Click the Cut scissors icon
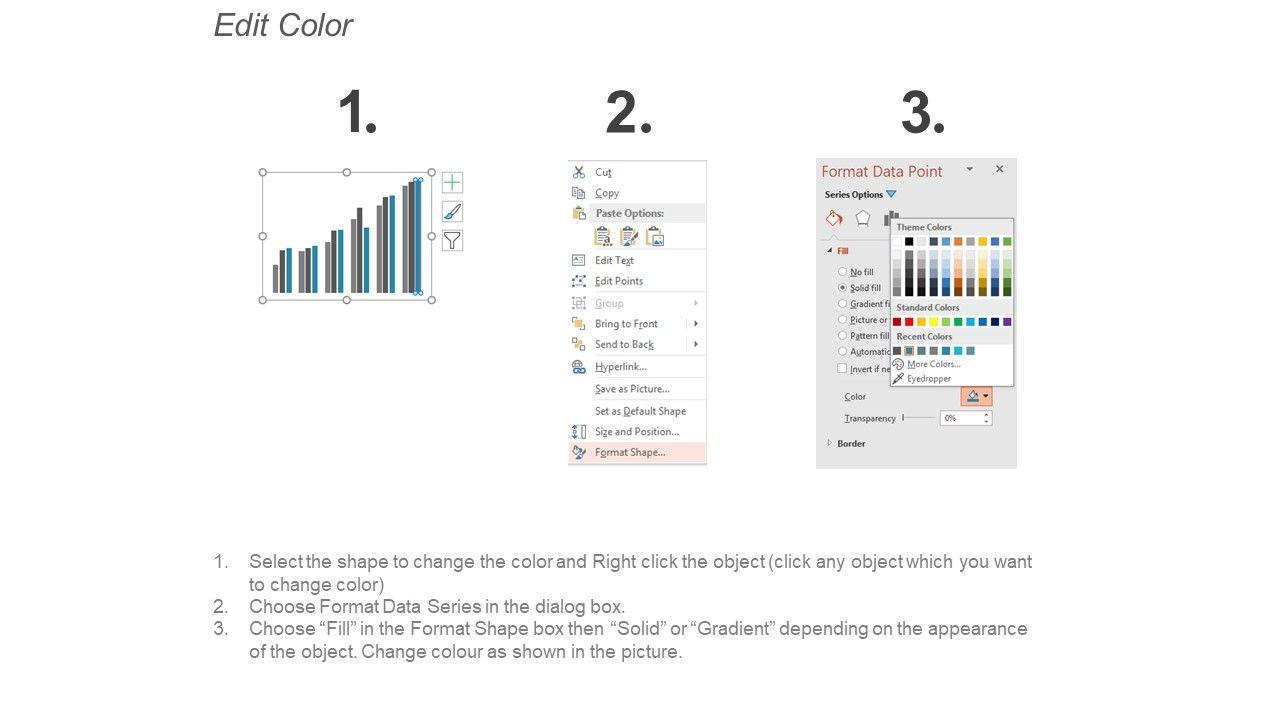The height and width of the screenshot is (720, 1280). 579,172
